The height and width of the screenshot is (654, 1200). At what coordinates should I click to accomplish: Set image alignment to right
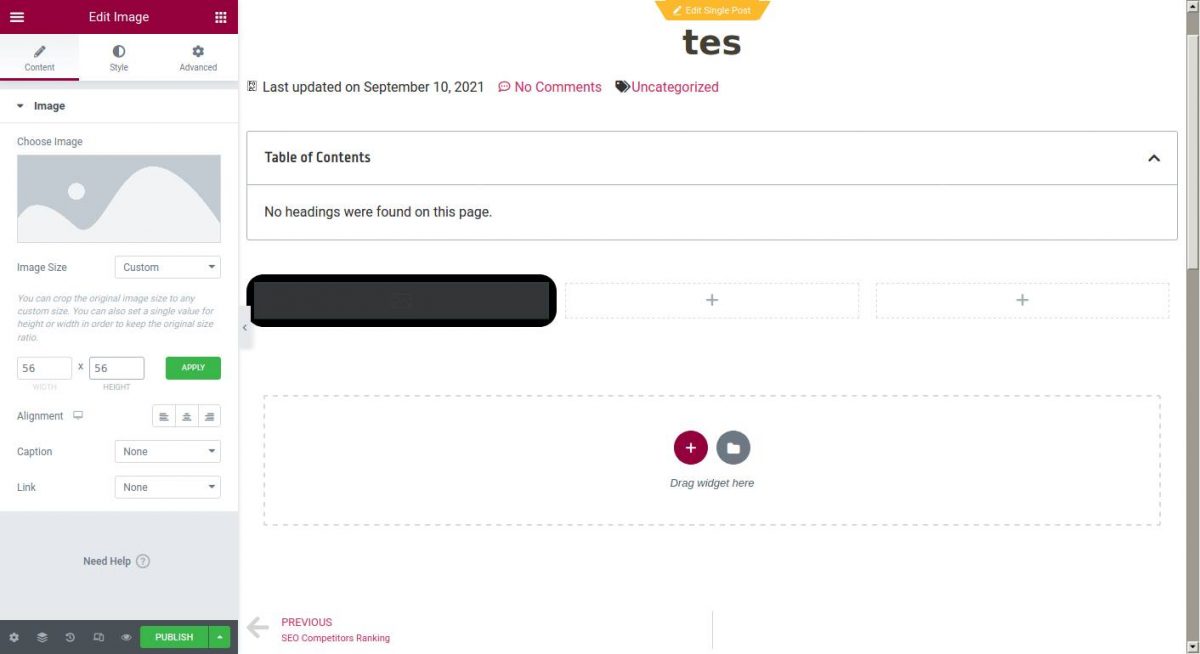pyautogui.click(x=209, y=416)
